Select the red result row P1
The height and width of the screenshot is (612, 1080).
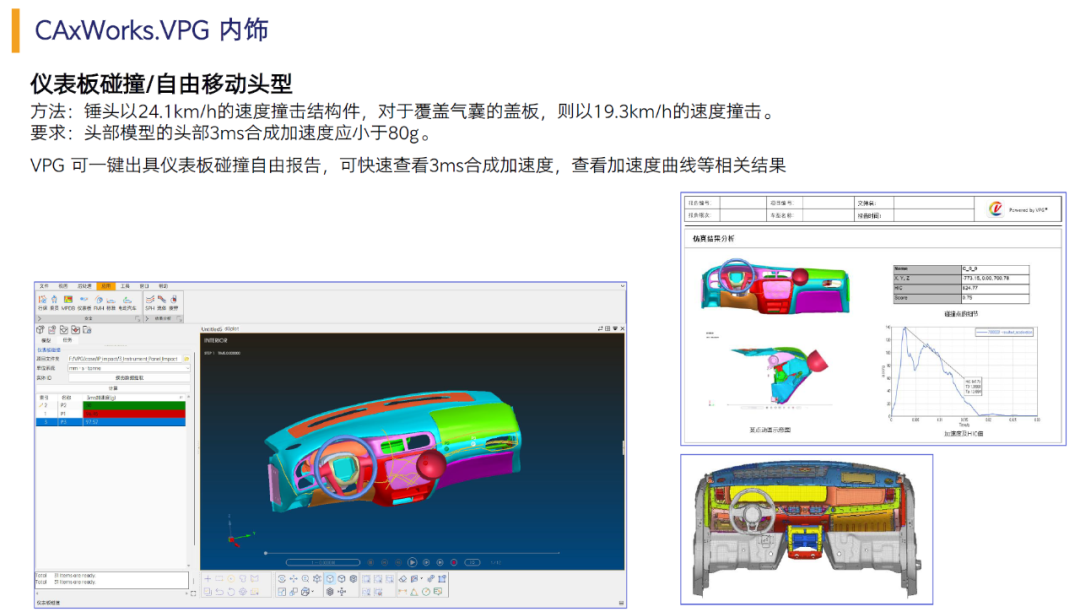tap(110, 414)
